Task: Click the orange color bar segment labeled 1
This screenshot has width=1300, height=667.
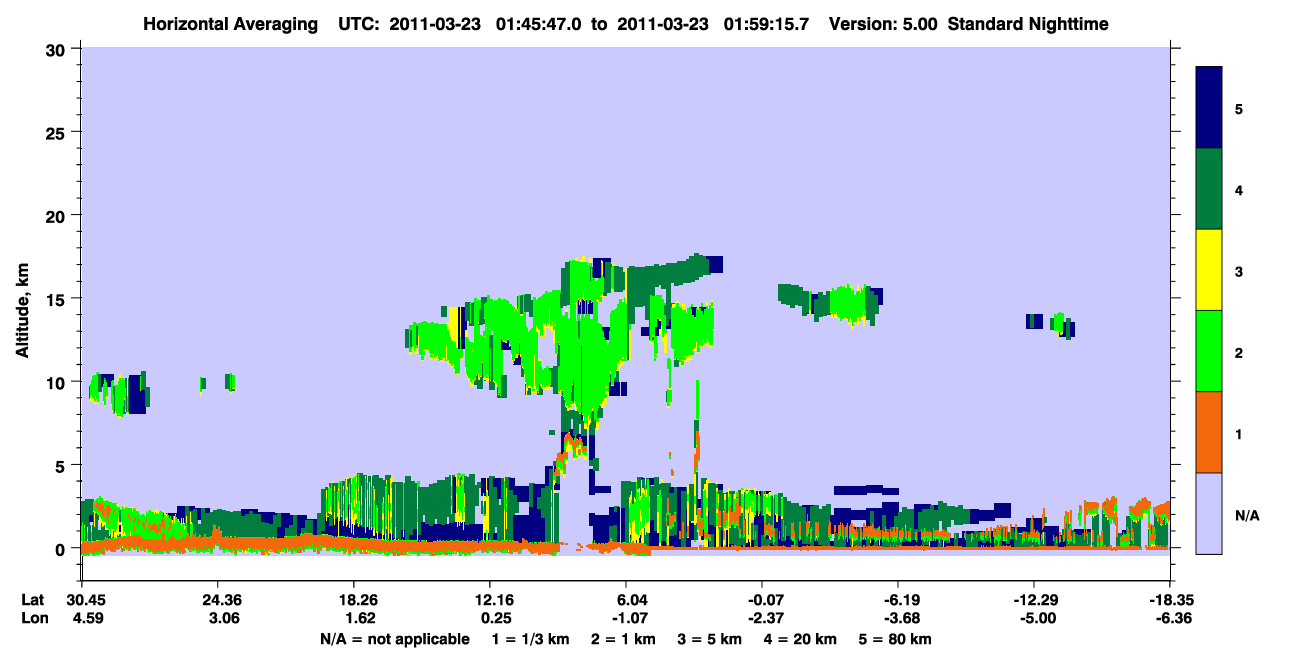Action: (x=1209, y=432)
